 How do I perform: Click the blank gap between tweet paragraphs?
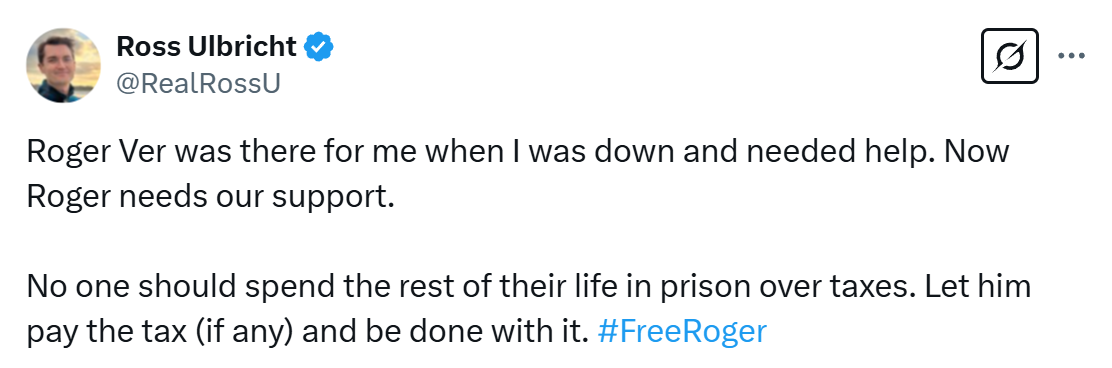coord(528,242)
